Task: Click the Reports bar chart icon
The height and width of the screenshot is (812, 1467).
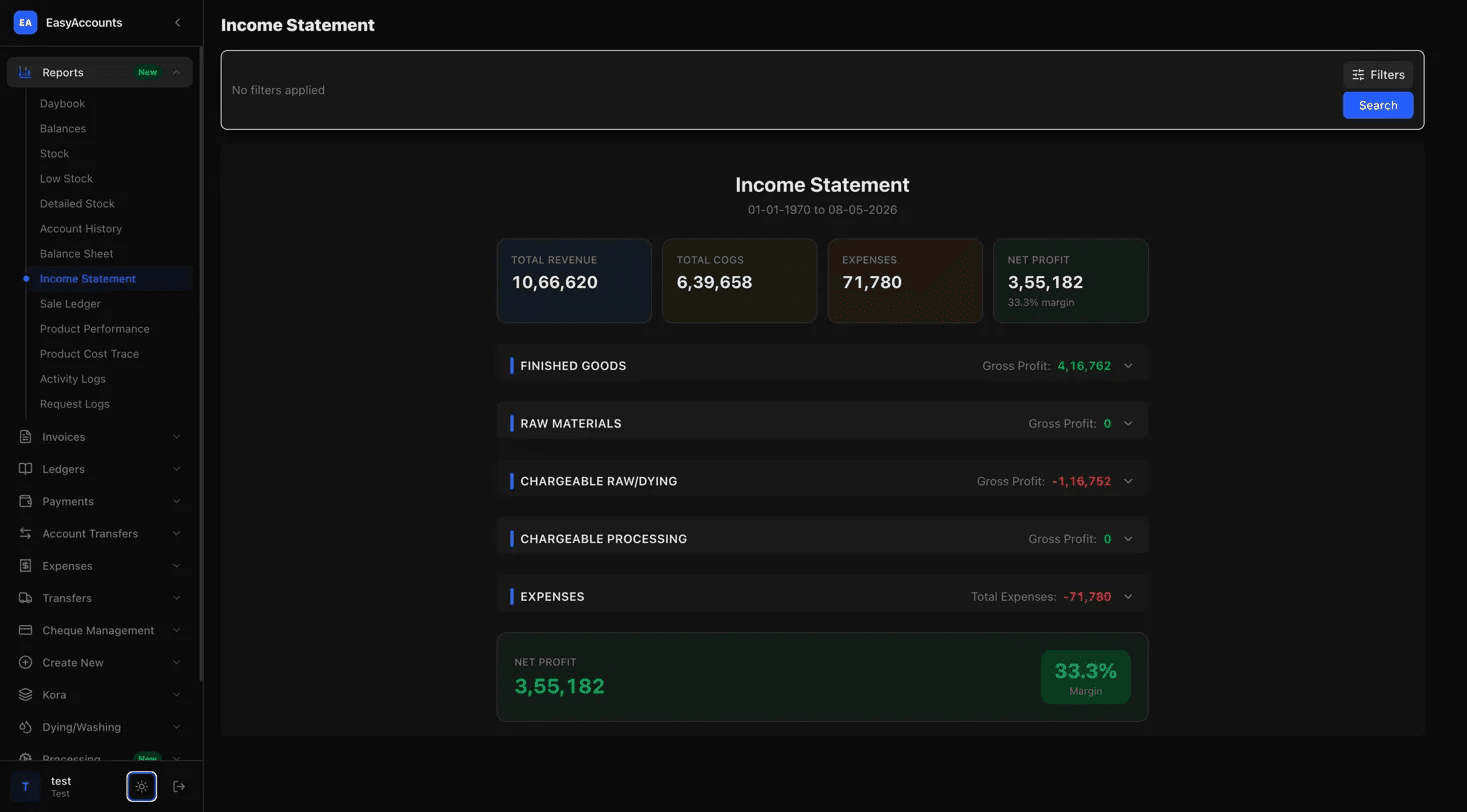Action: coord(25,72)
